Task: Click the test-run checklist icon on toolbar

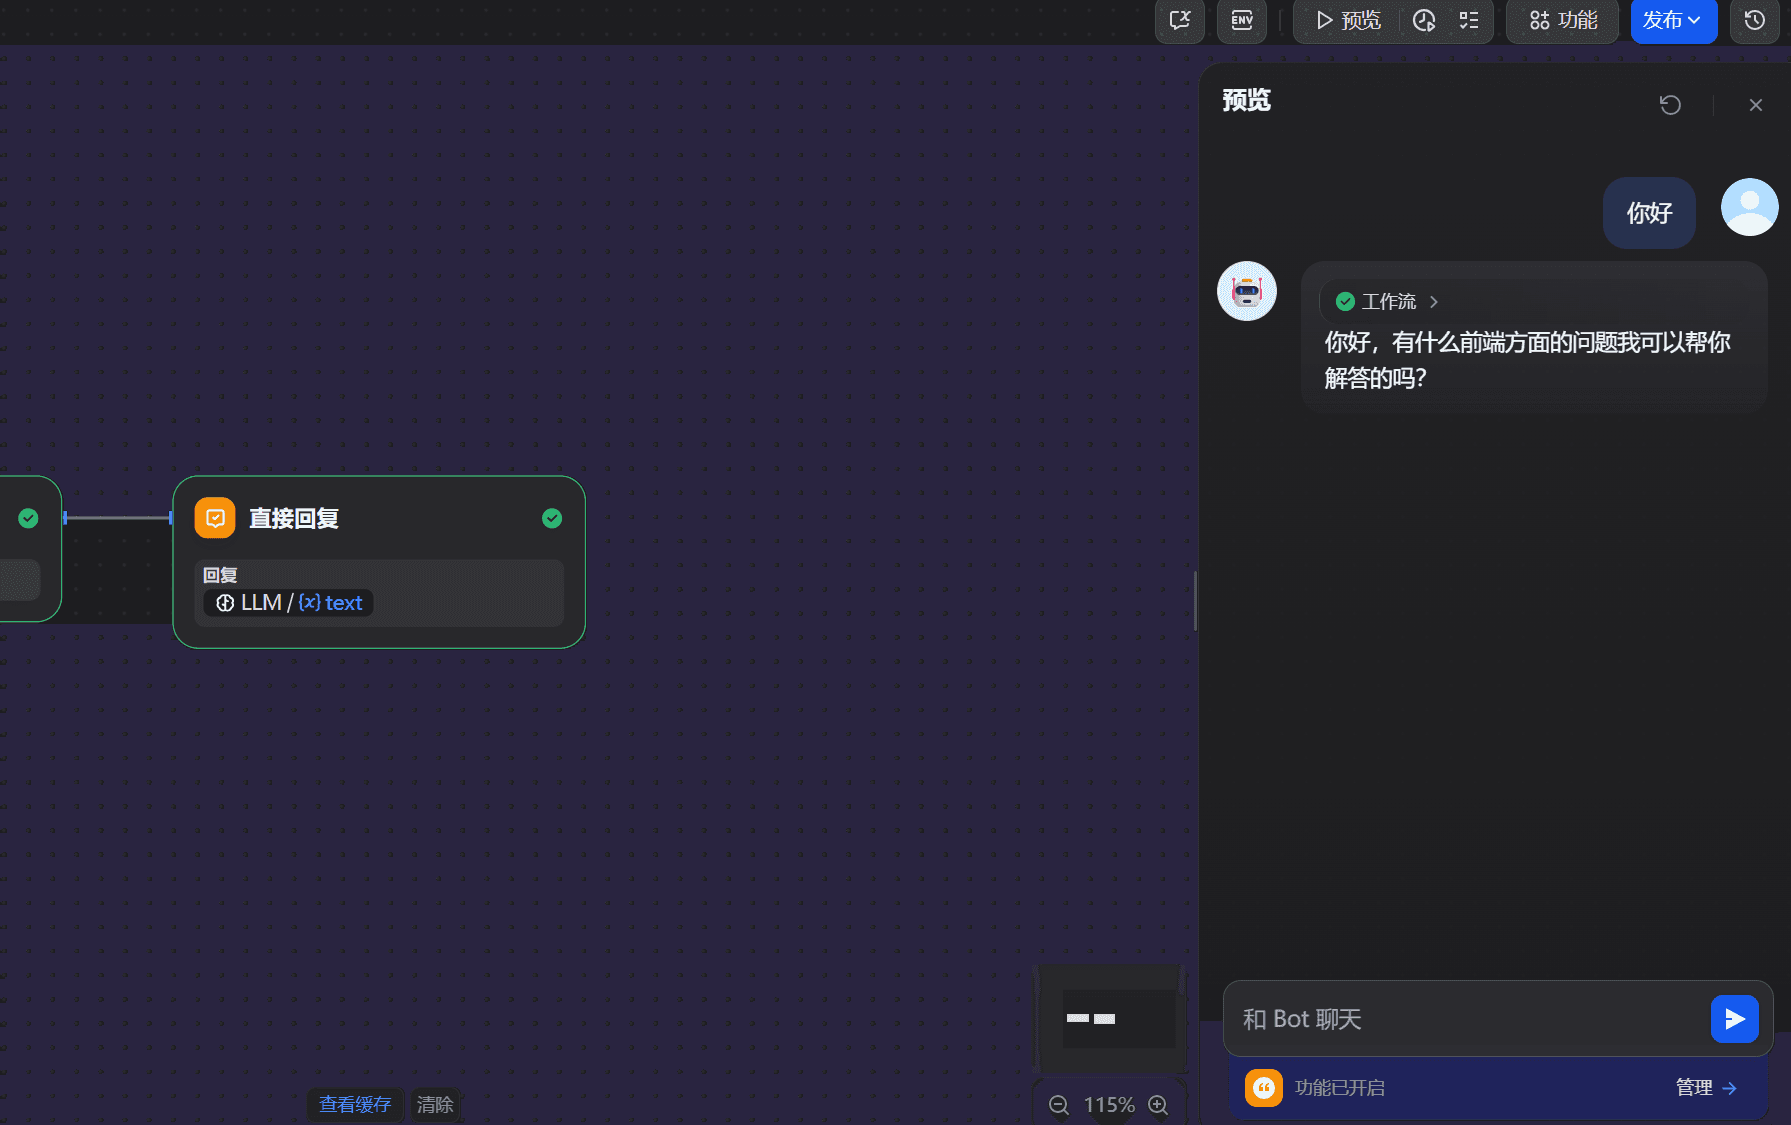Action: coord(1468,21)
